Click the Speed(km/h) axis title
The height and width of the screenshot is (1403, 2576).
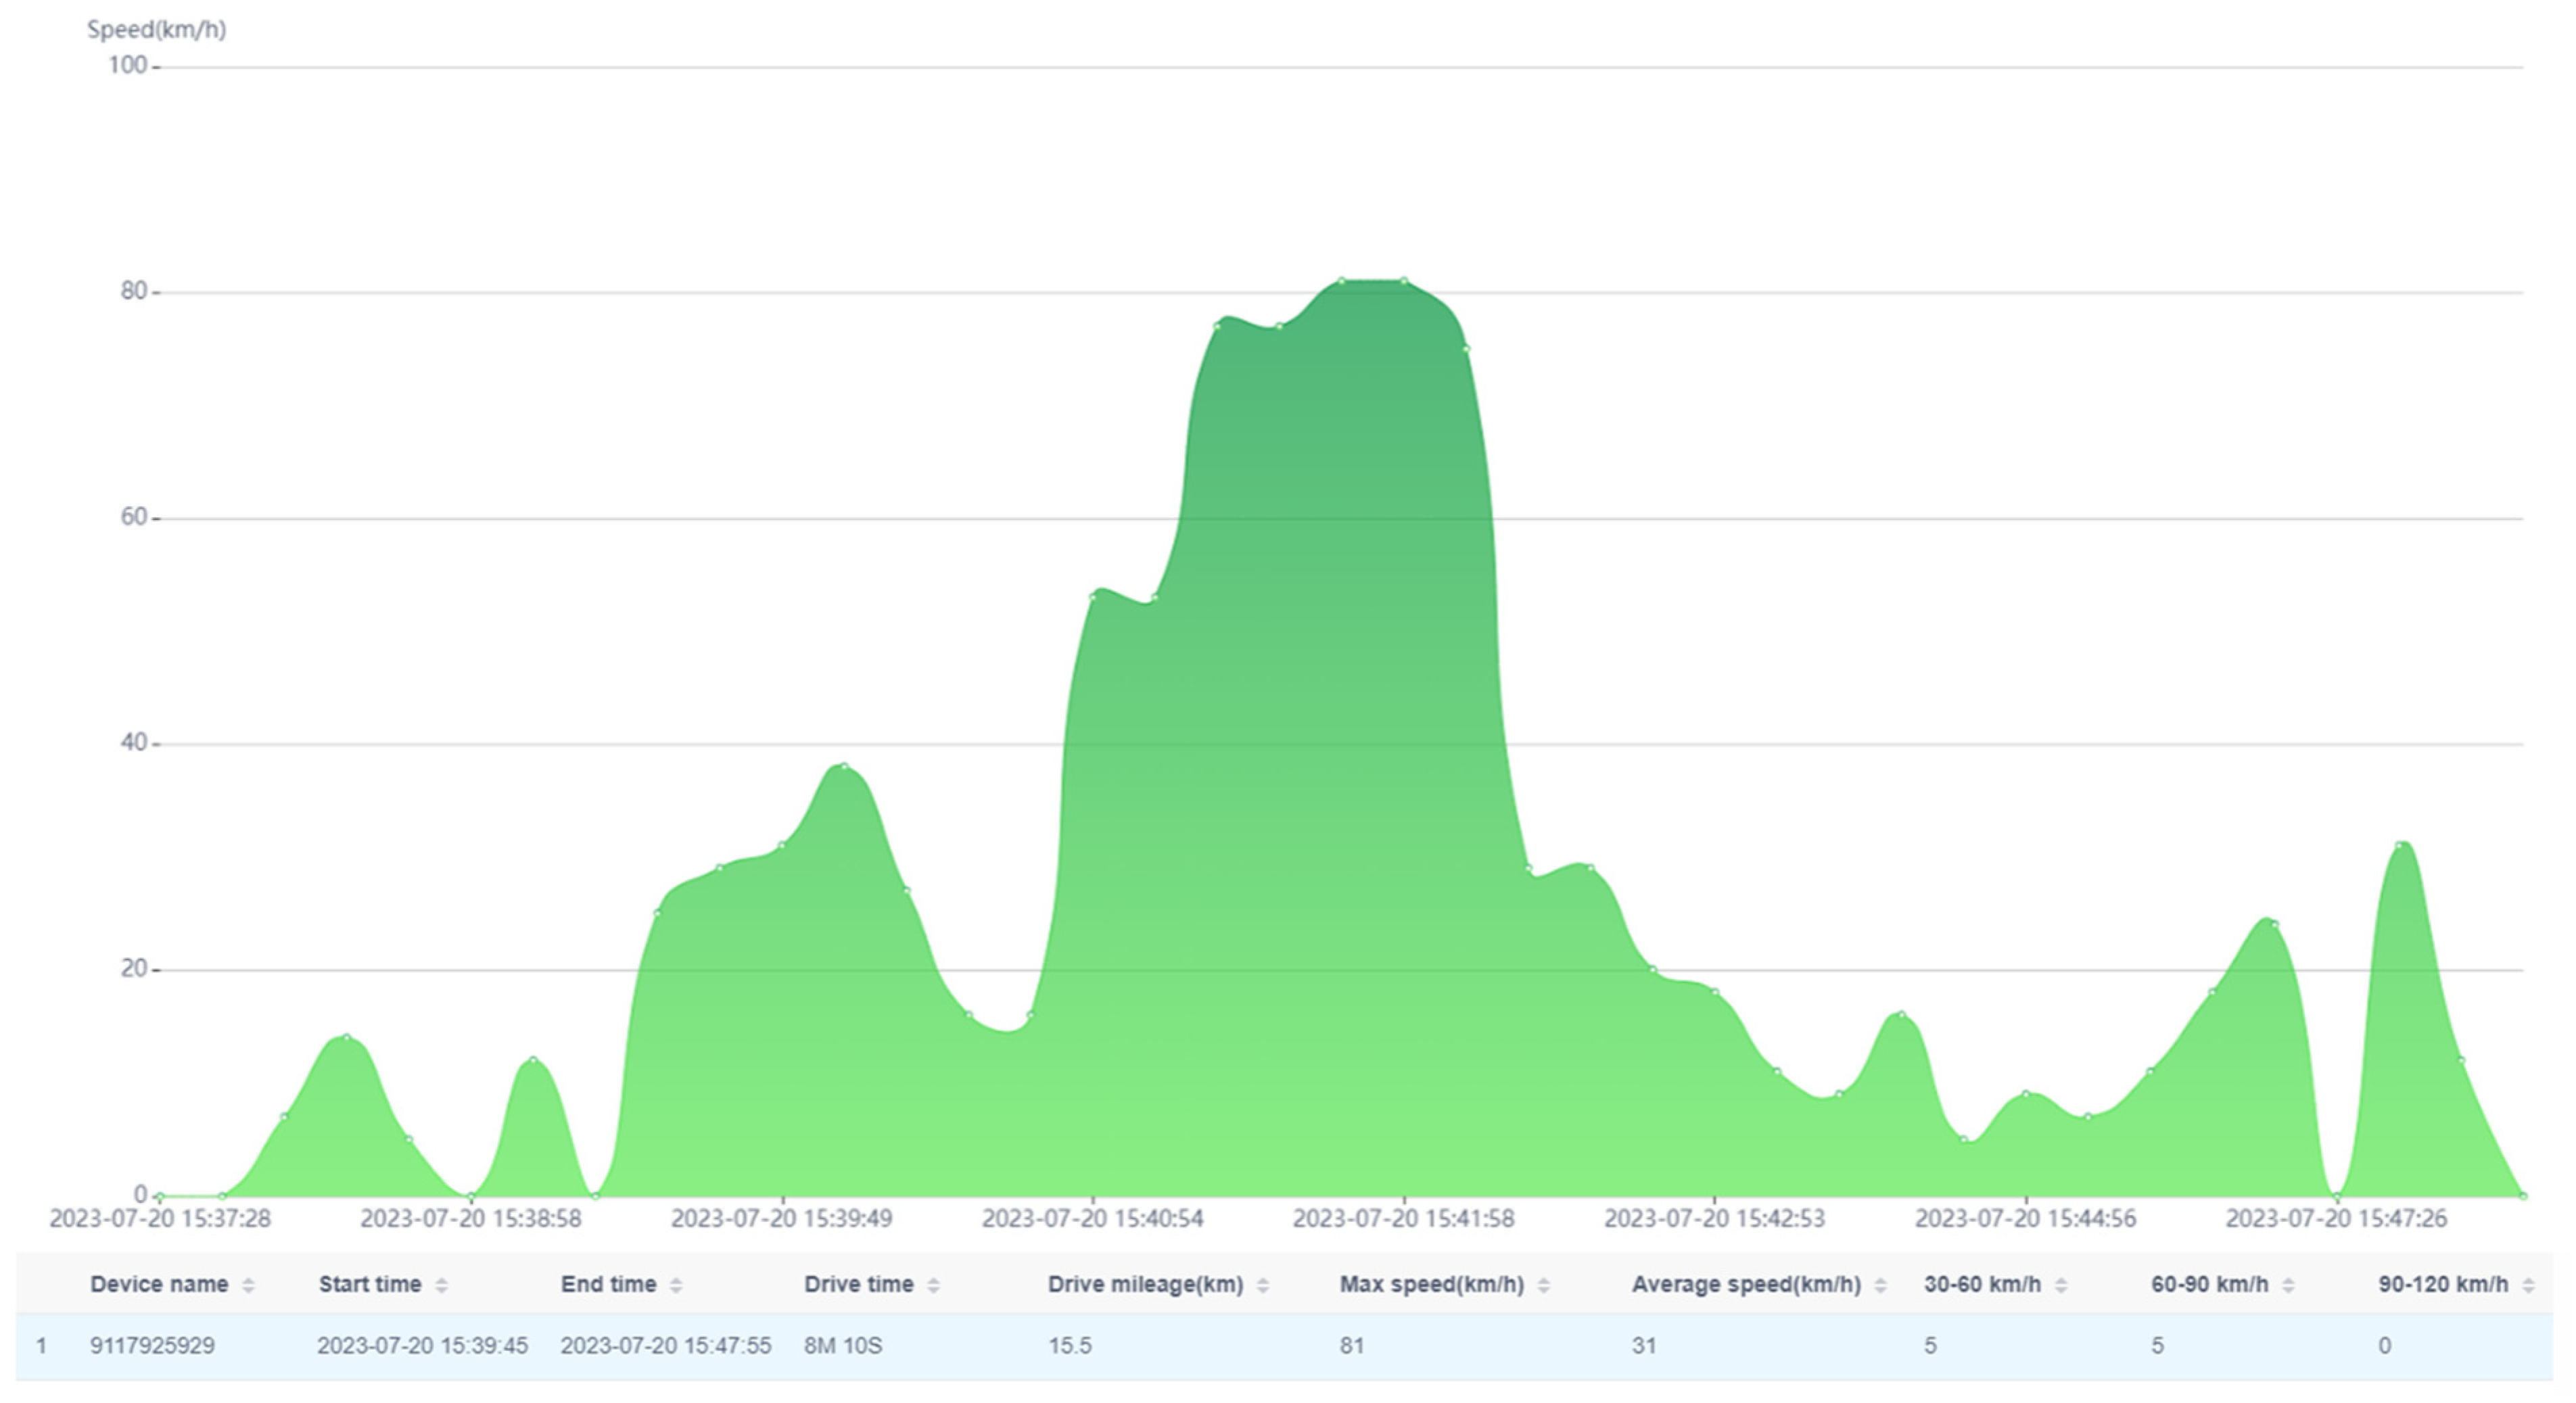pos(156,30)
